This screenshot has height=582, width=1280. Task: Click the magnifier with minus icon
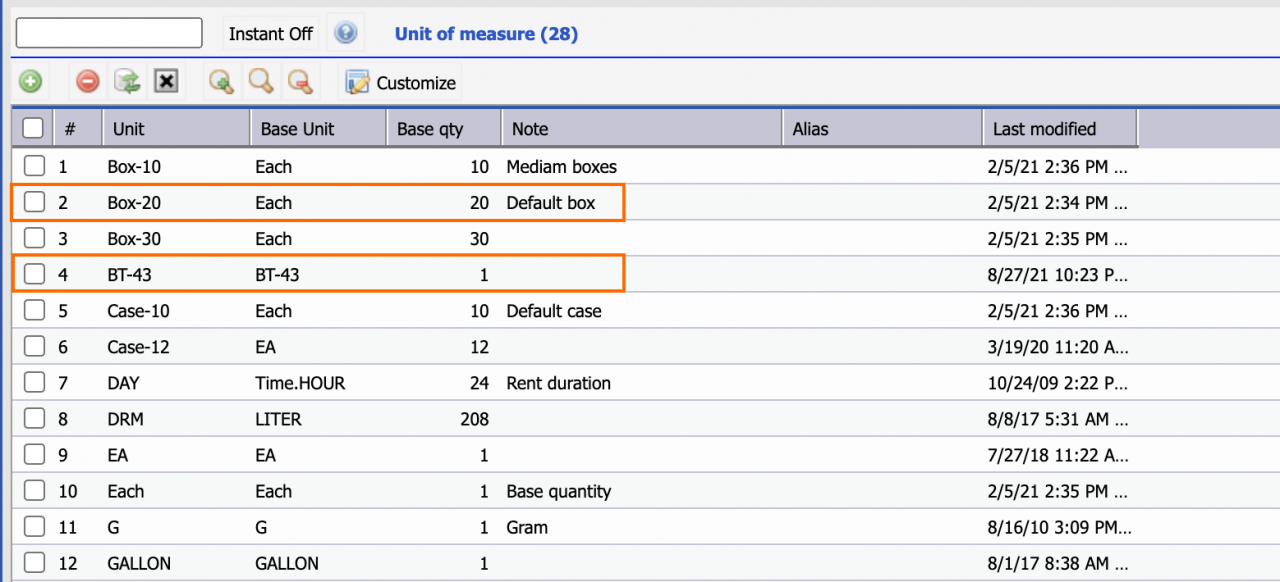point(300,82)
